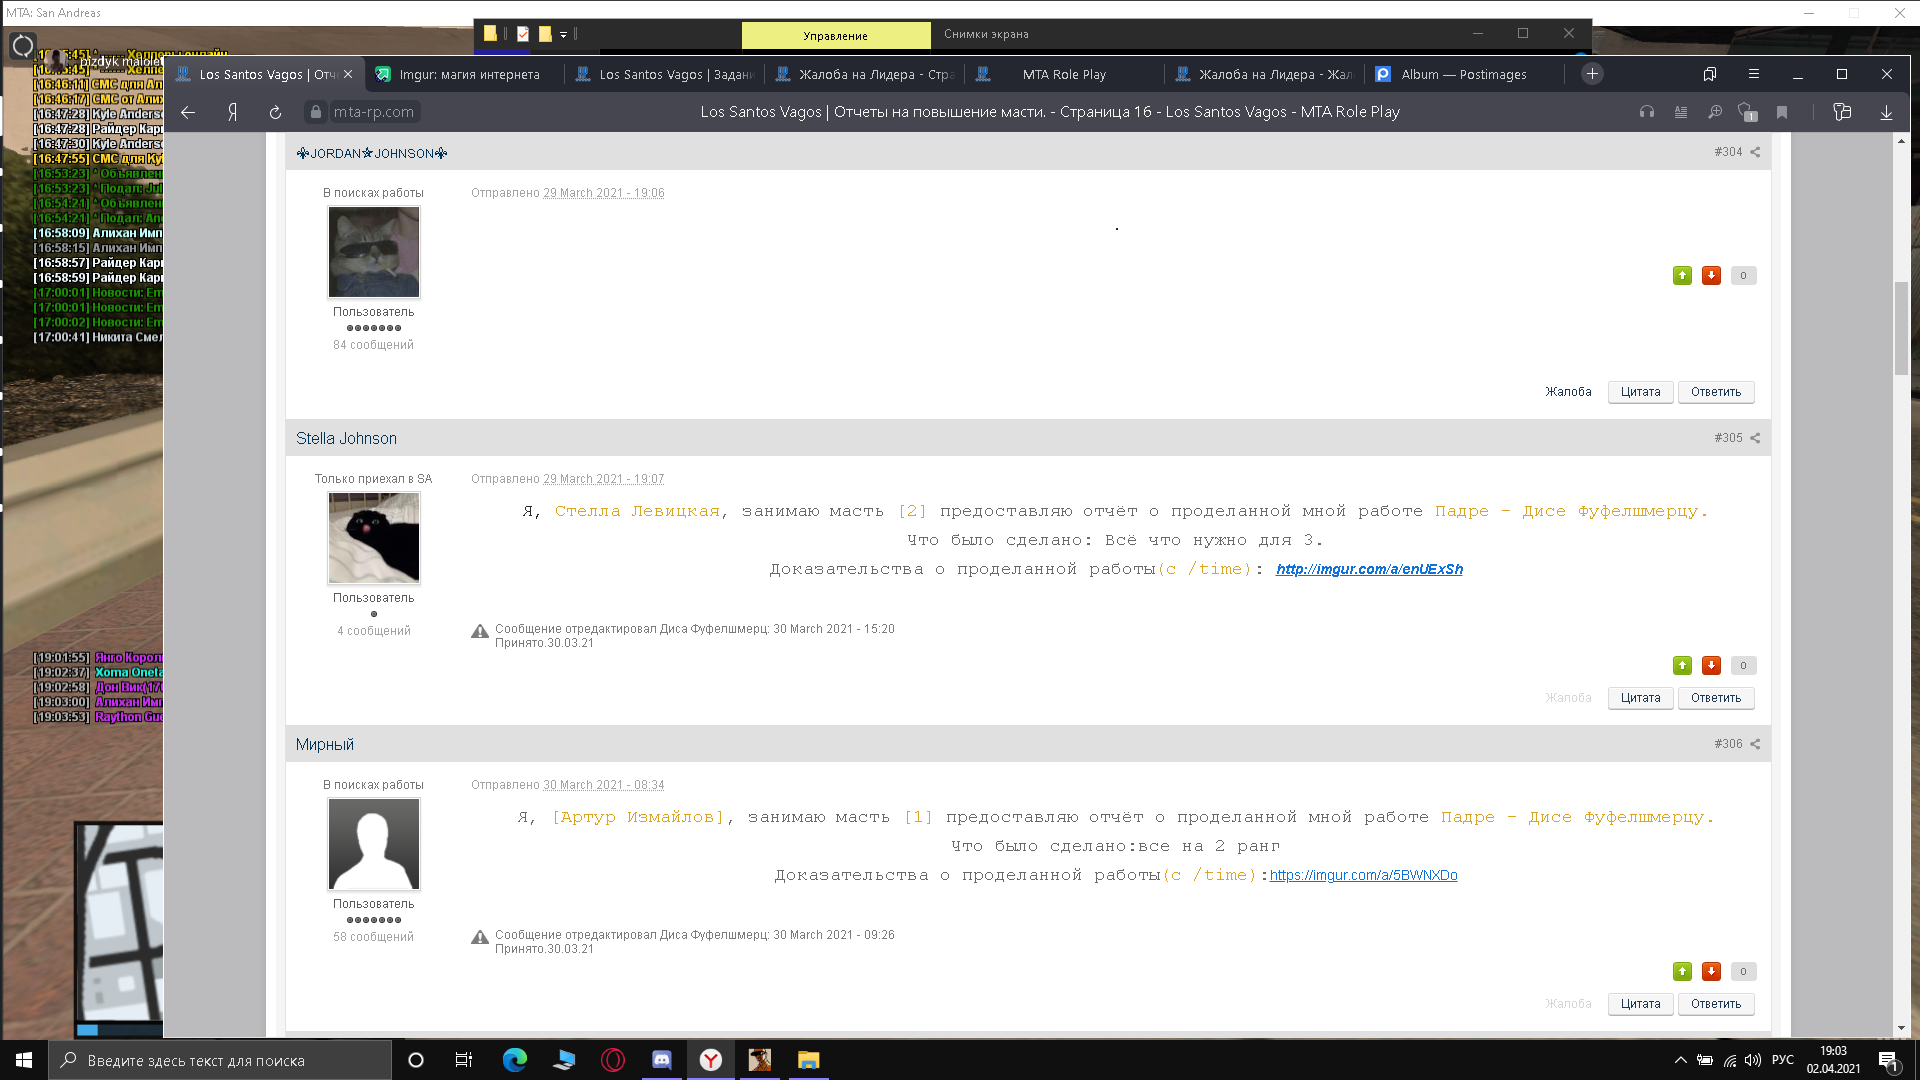Open the downloads arrow icon

(1886, 112)
